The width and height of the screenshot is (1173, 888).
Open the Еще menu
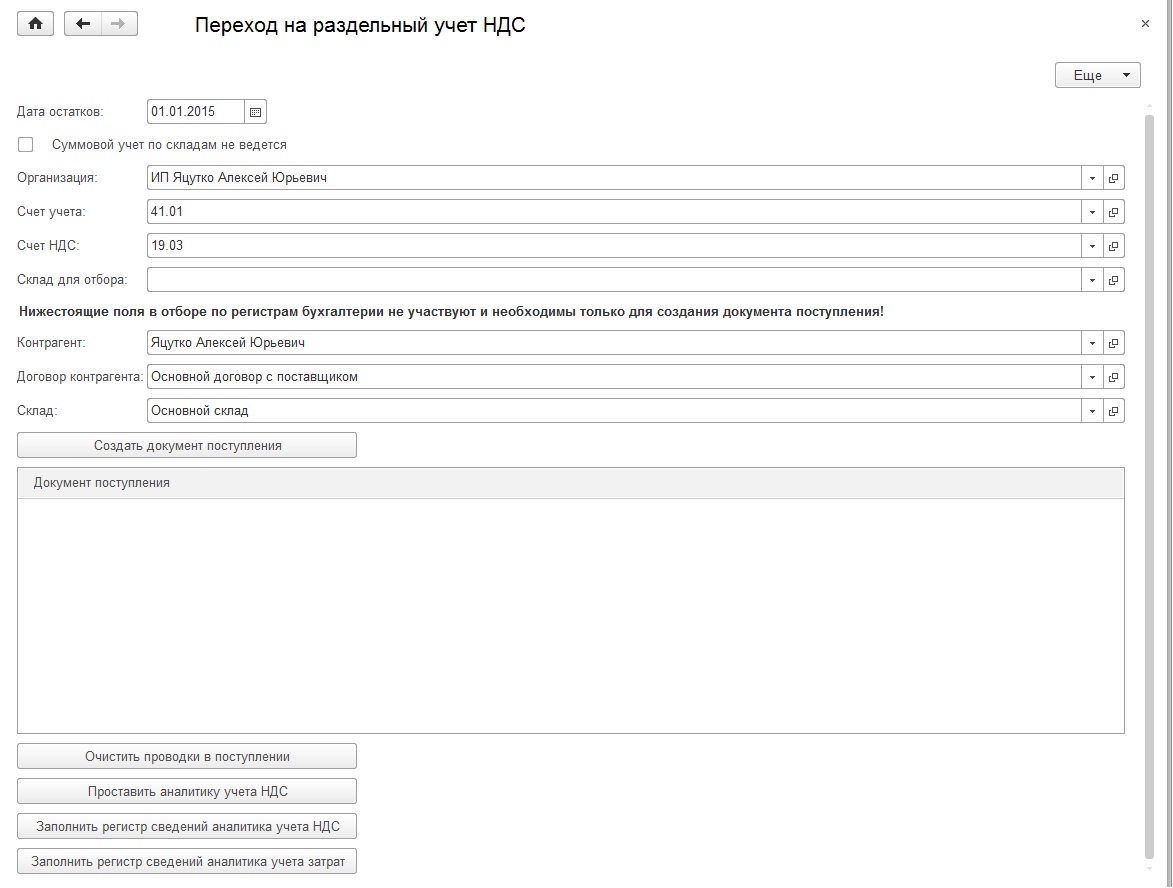1097,75
